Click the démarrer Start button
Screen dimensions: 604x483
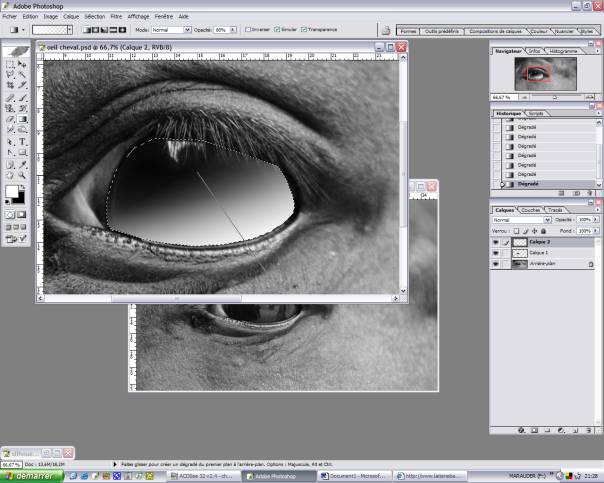click(32, 476)
